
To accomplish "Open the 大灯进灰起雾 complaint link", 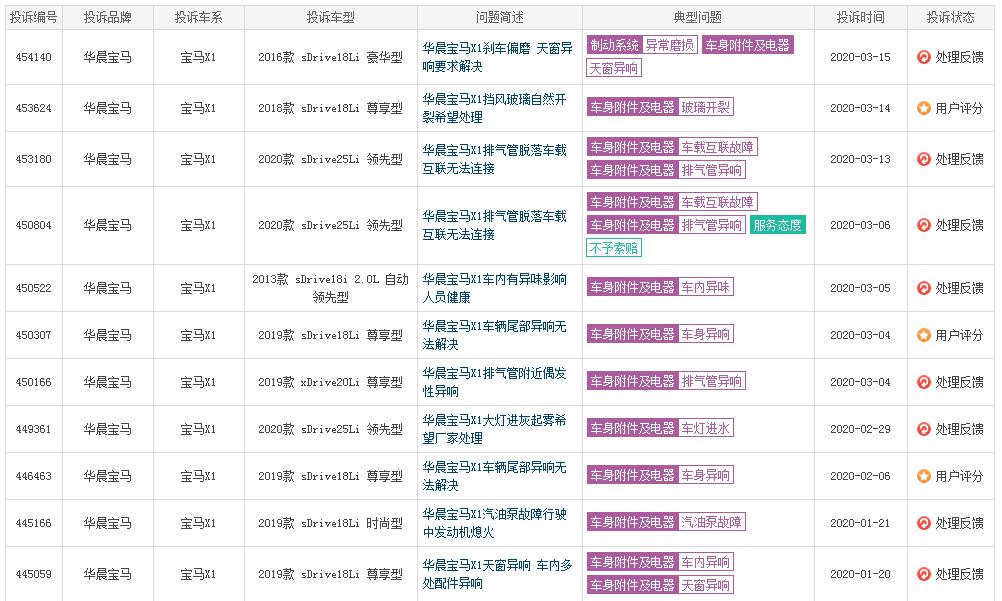I will (495, 429).
